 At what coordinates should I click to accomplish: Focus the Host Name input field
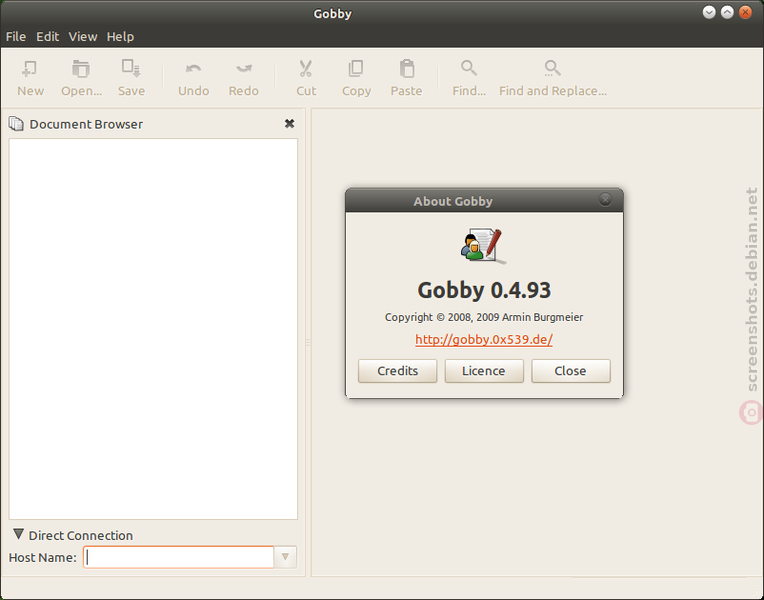click(x=179, y=557)
